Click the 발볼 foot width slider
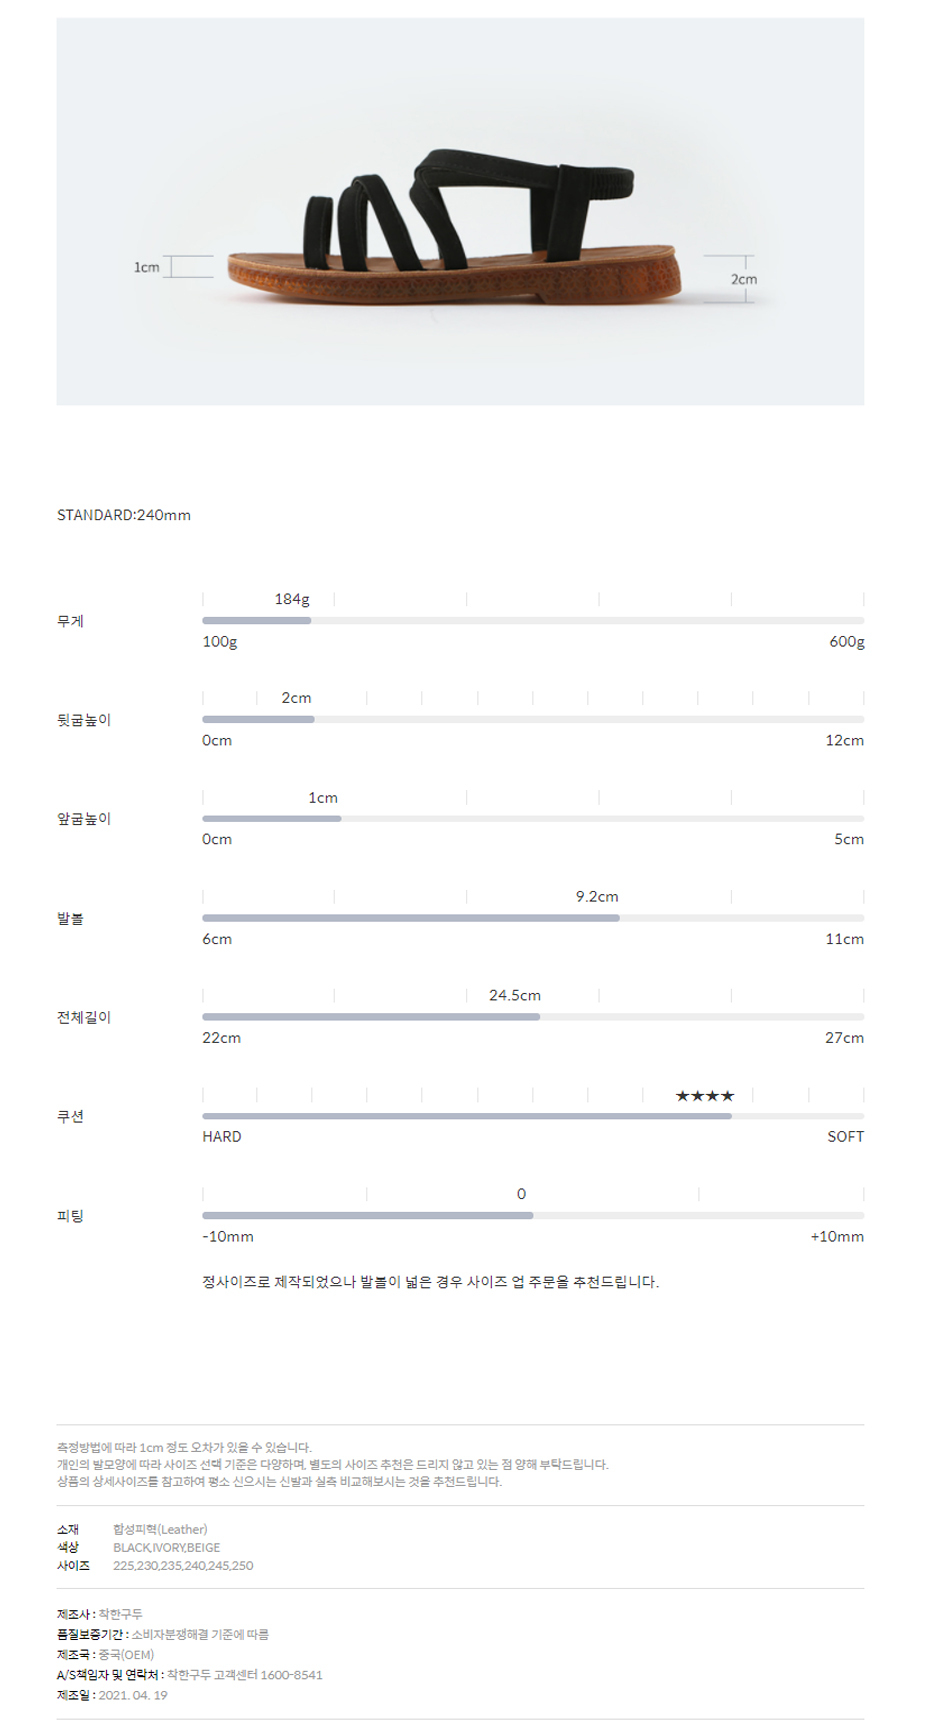The image size is (945, 1725). pos(532,918)
